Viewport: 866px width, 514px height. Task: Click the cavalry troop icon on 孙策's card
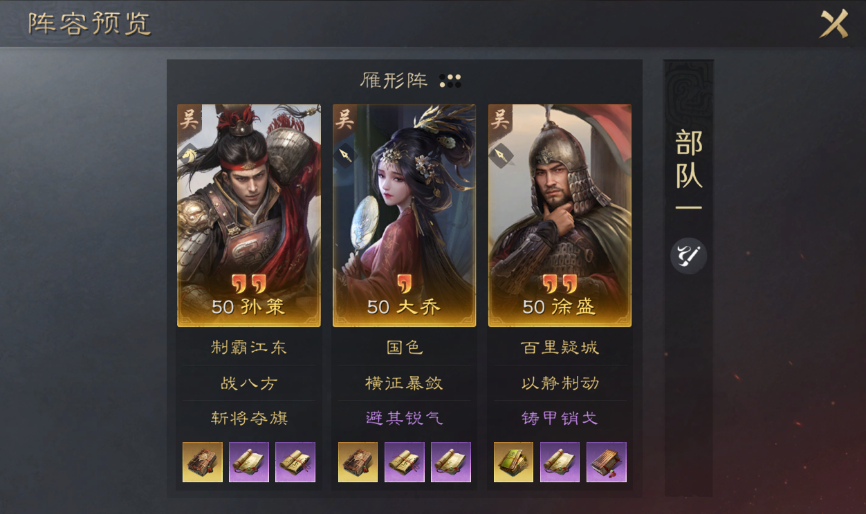click(x=188, y=155)
